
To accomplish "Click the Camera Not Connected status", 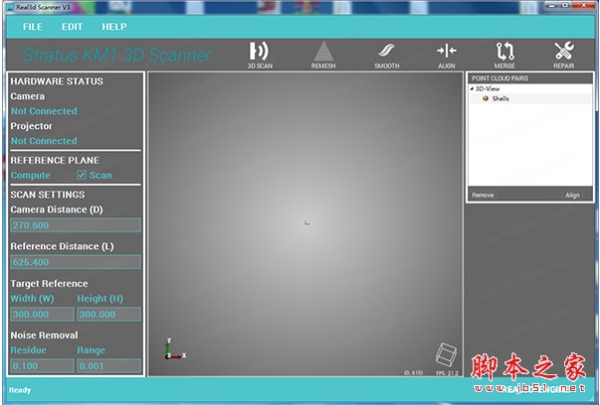I will tap(44, 111).
